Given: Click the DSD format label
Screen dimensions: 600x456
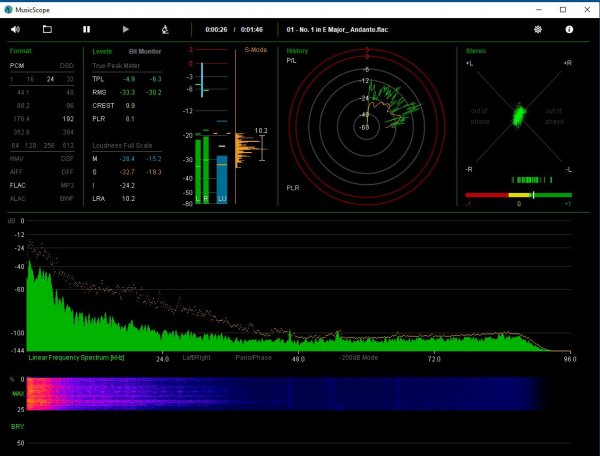Looking at the screenshot, I should pyautogui.click(x=67, y=66).
